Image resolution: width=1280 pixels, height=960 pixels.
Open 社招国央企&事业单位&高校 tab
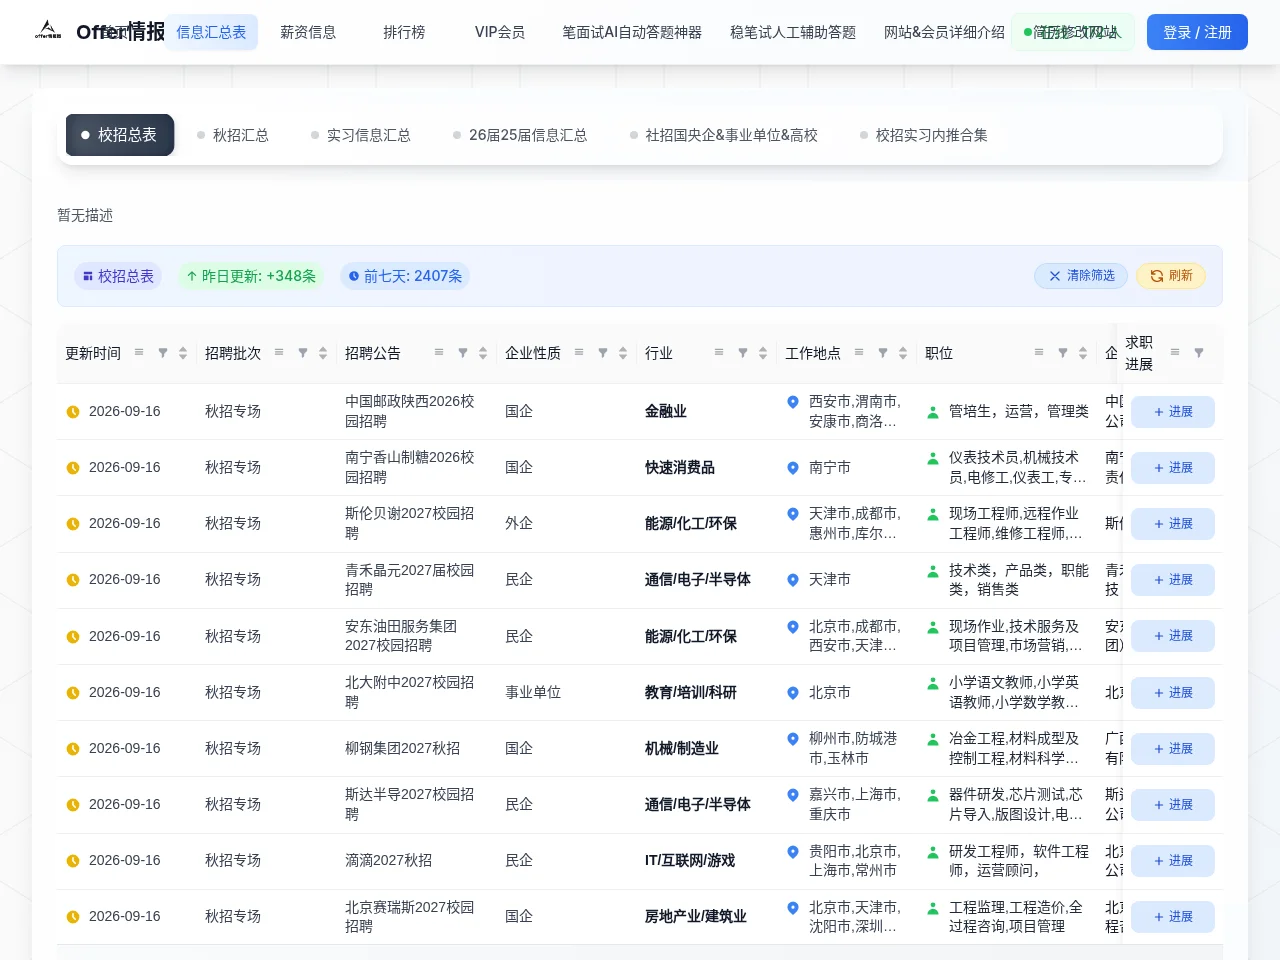pos(724,135)
